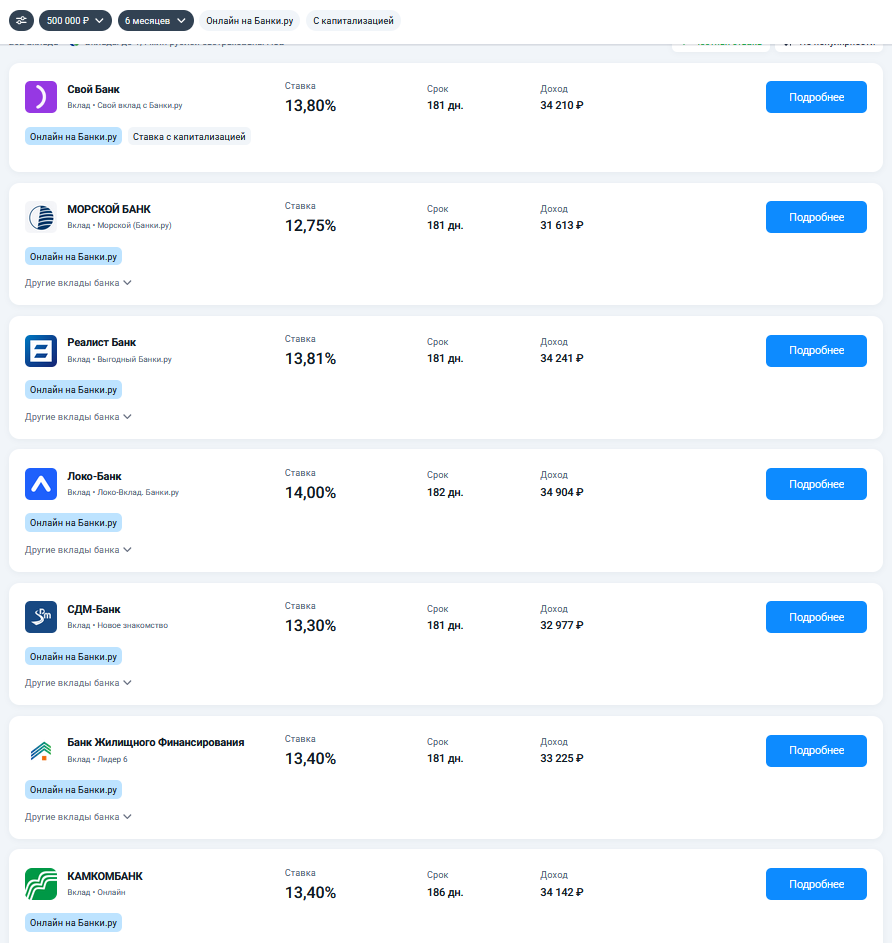
Task: Open the filters settings icon
Action: 21,20
